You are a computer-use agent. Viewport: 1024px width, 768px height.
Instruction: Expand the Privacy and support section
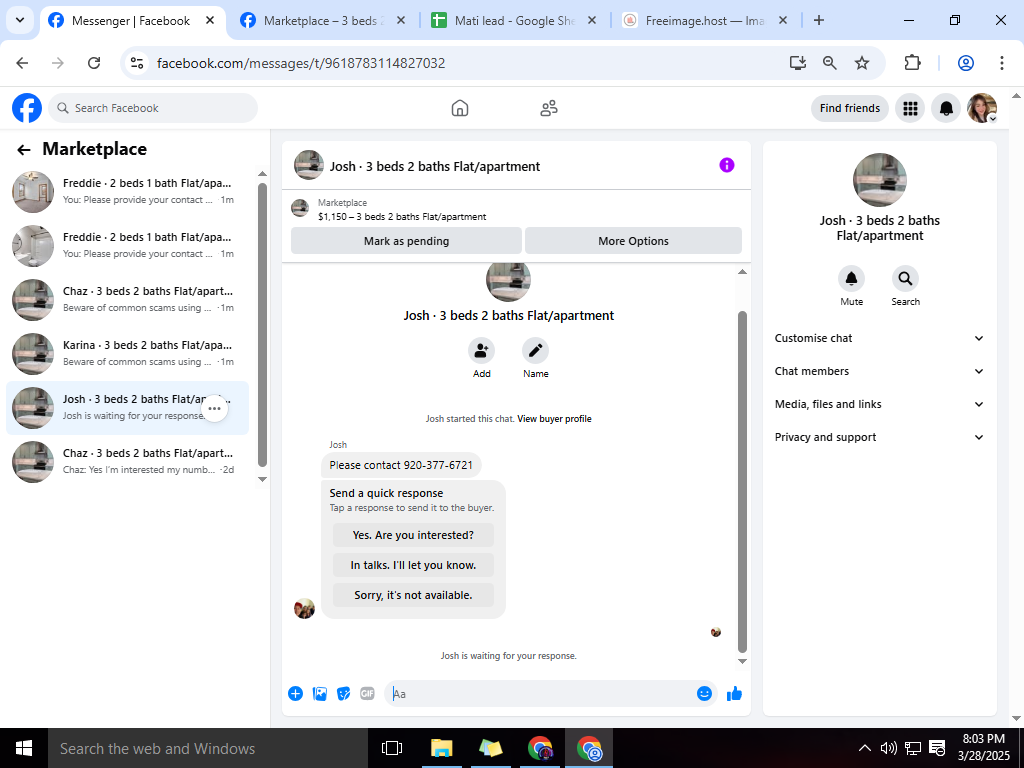click(x=879, y=438)
